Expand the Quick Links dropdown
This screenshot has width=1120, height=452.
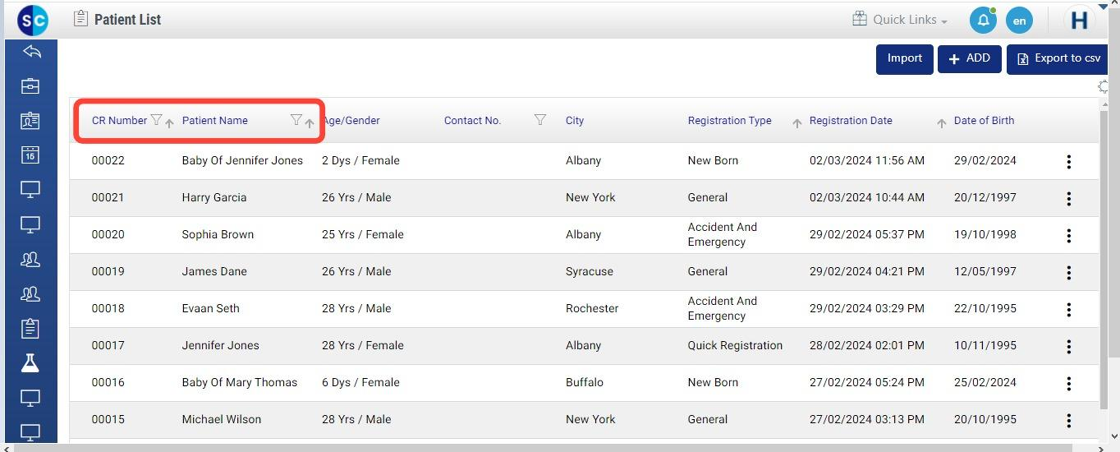coord(900,20)
